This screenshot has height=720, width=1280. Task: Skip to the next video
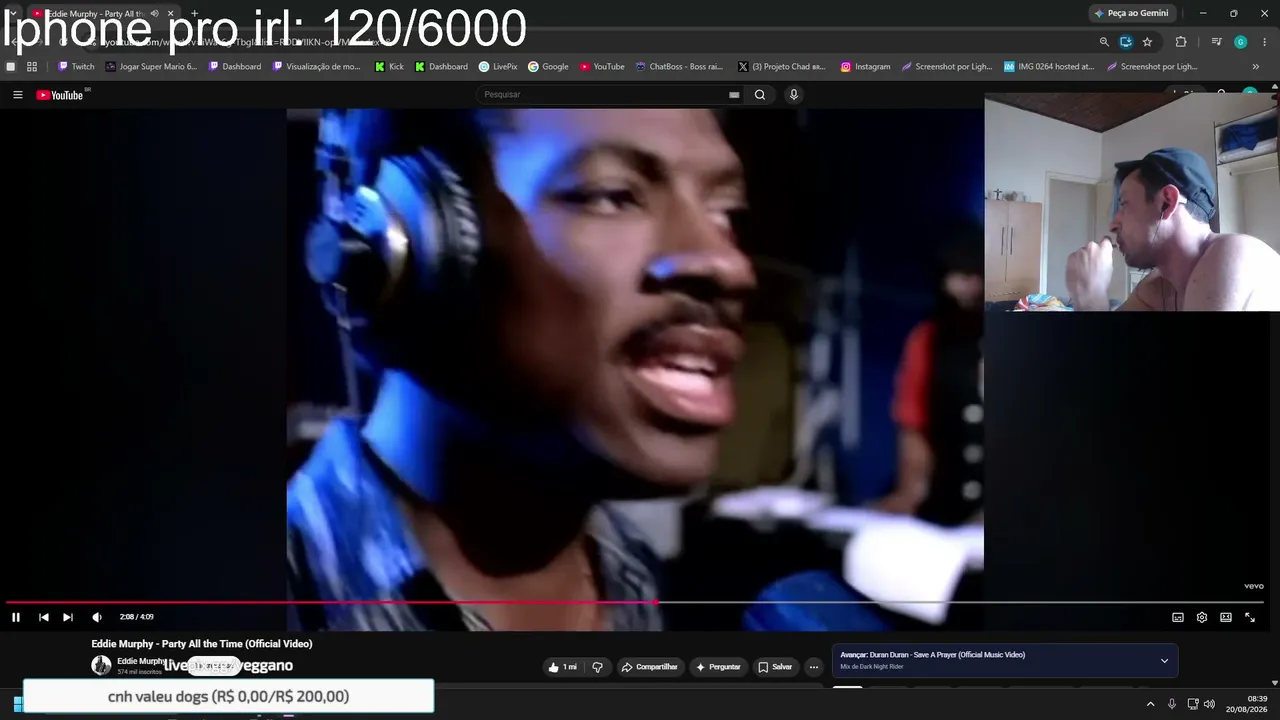(x=68, y=617)
